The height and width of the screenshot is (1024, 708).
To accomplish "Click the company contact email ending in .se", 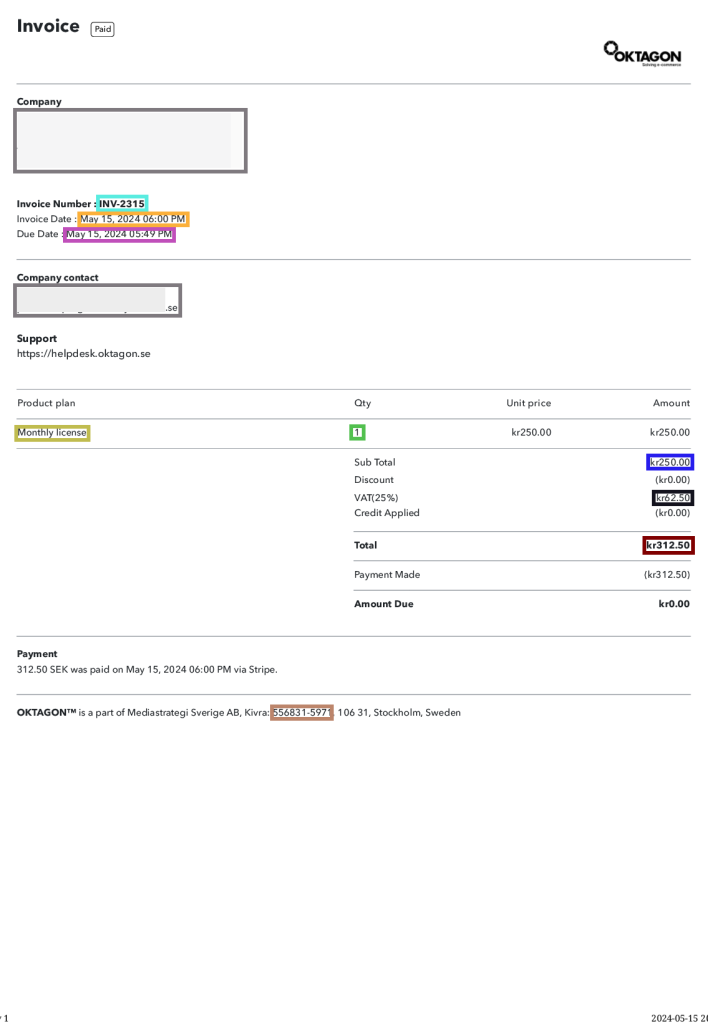I will (x=98, y=300).
